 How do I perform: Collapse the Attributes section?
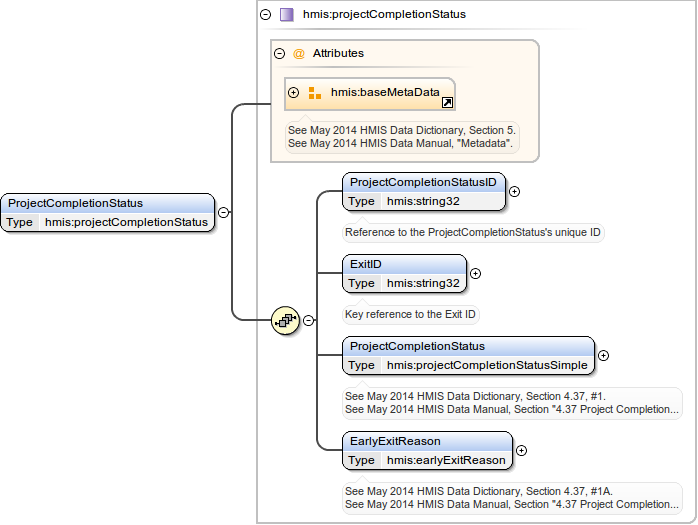279,53
